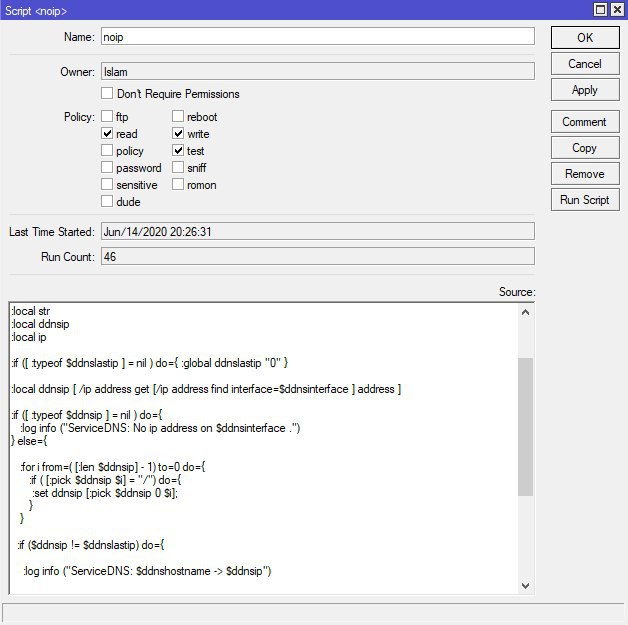Click the bottom status bar field
The image size is (628, 625).
pos(313,613)
